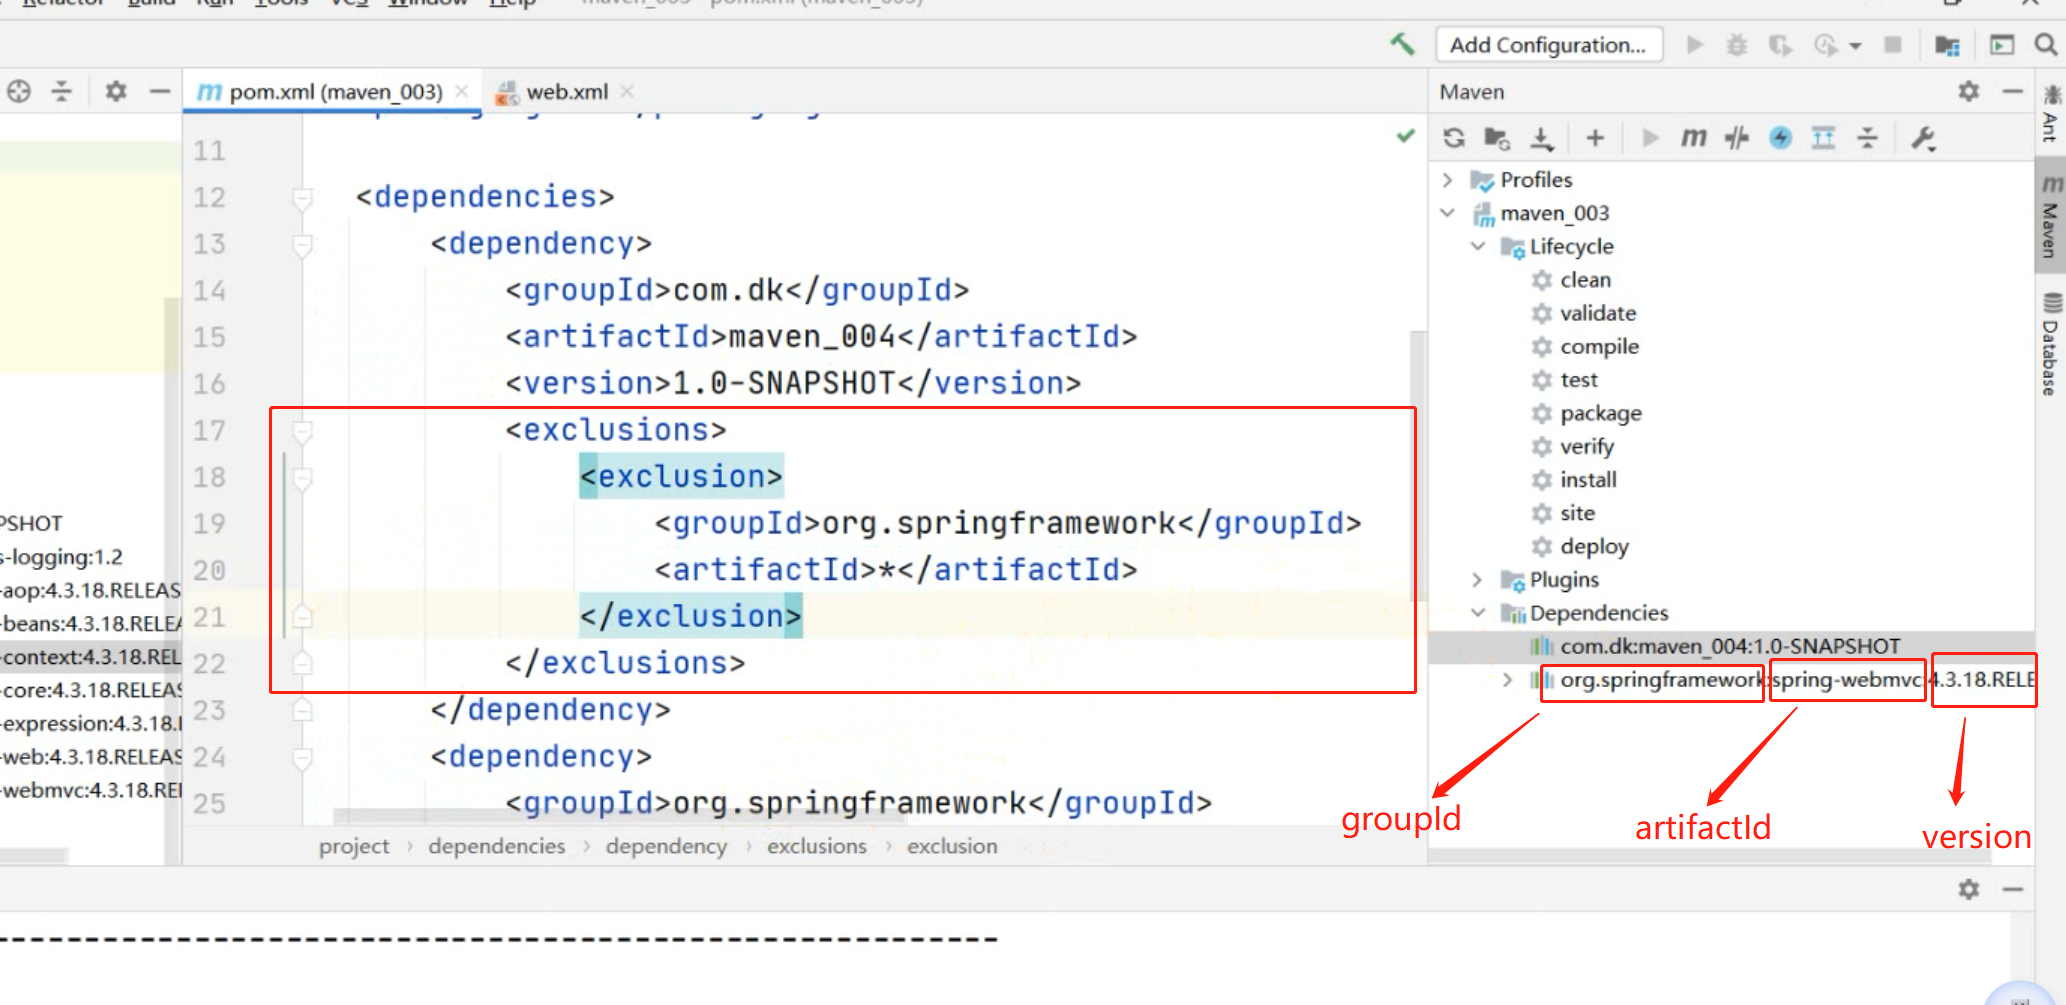2066x1005 pixels.
Task: Toggle skip tests mode
Action: click(1780, 138)
